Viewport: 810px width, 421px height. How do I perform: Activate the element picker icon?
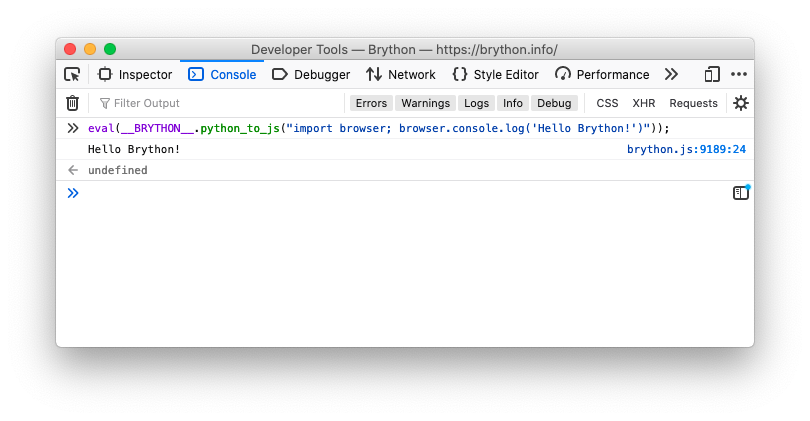[x=72, y=74]
